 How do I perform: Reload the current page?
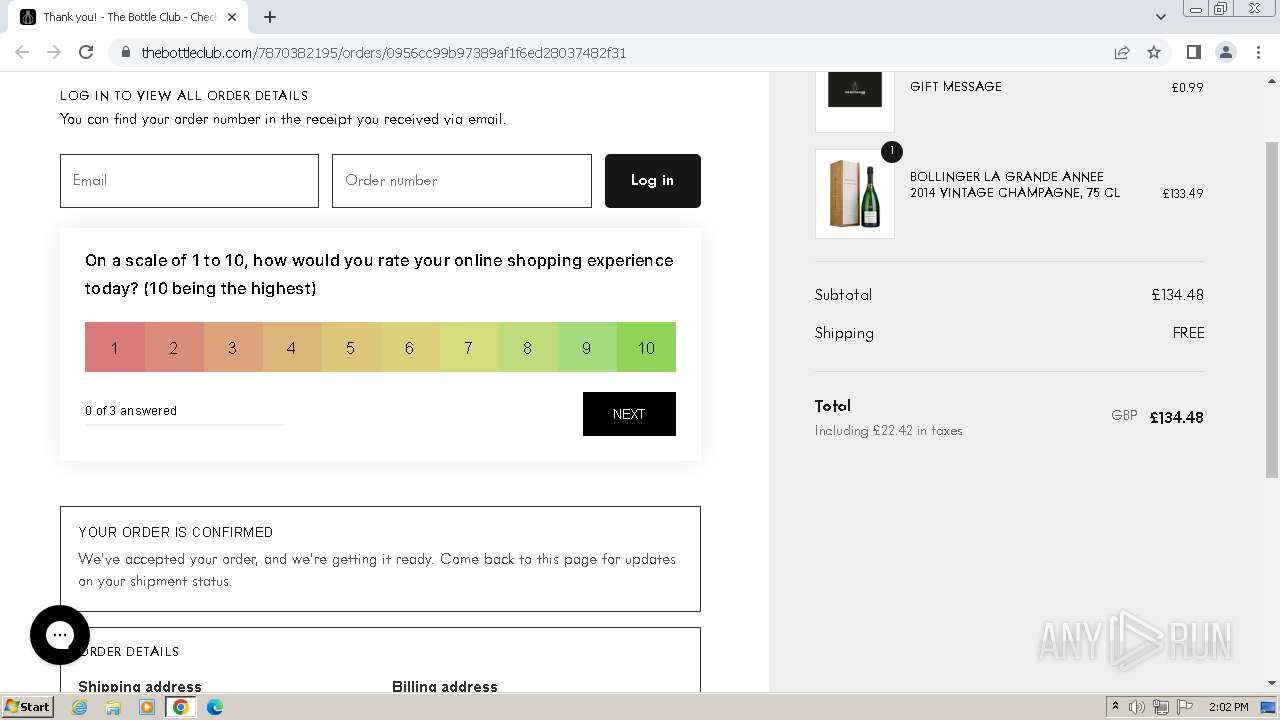pyautogui.click(x=86, y=52)
